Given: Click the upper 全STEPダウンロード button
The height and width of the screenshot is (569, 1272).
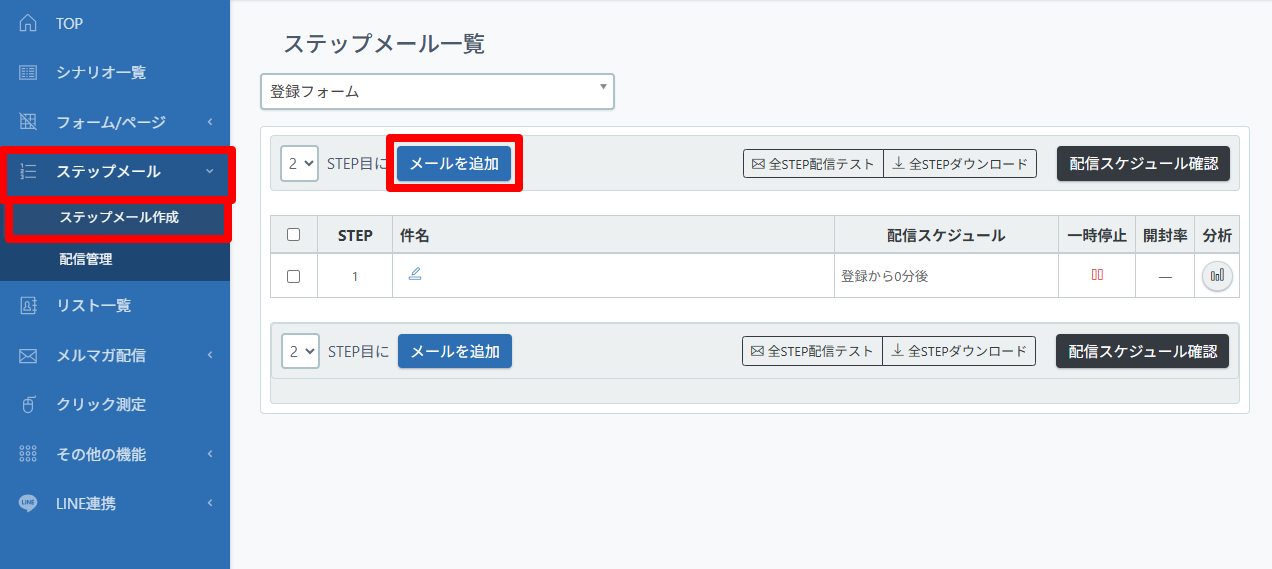Looking at the screenshot, I should click(960, 163).
